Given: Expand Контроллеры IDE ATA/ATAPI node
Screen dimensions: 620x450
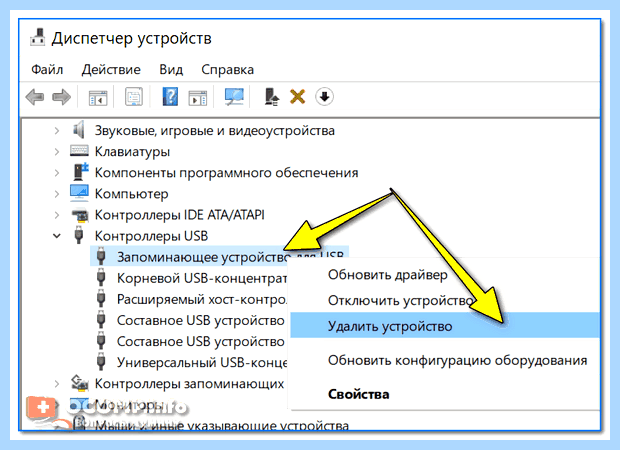Looking at the screenshot, I should coord(57,215).
